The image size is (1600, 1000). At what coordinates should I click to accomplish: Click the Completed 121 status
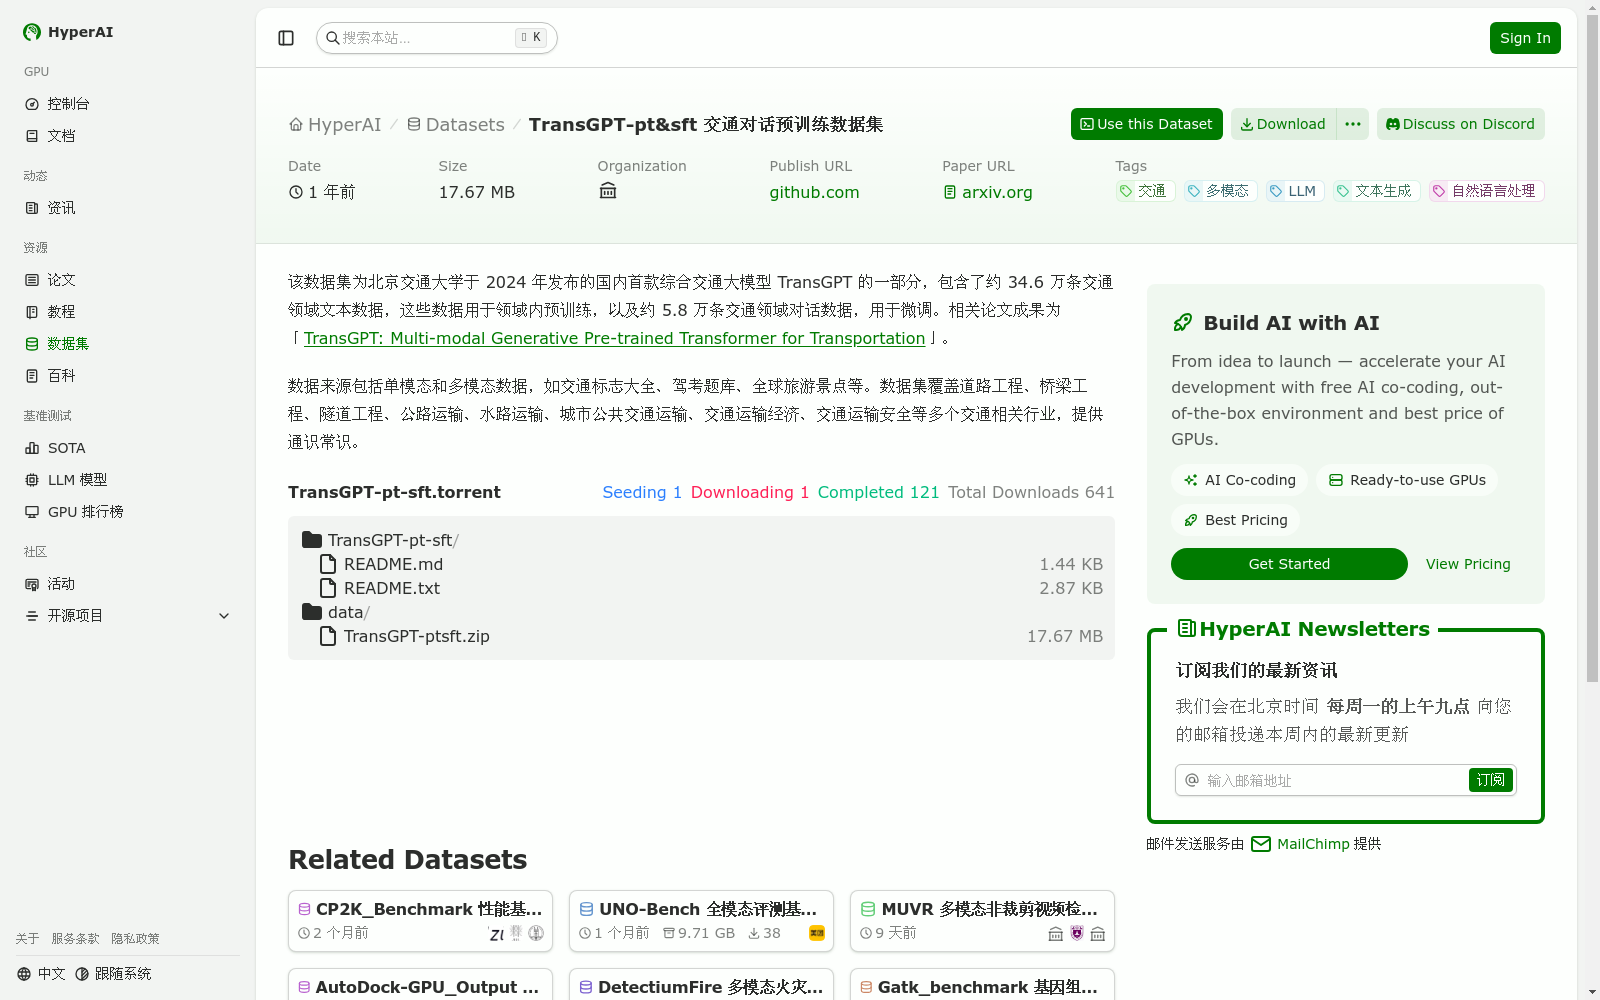[878, 492]
